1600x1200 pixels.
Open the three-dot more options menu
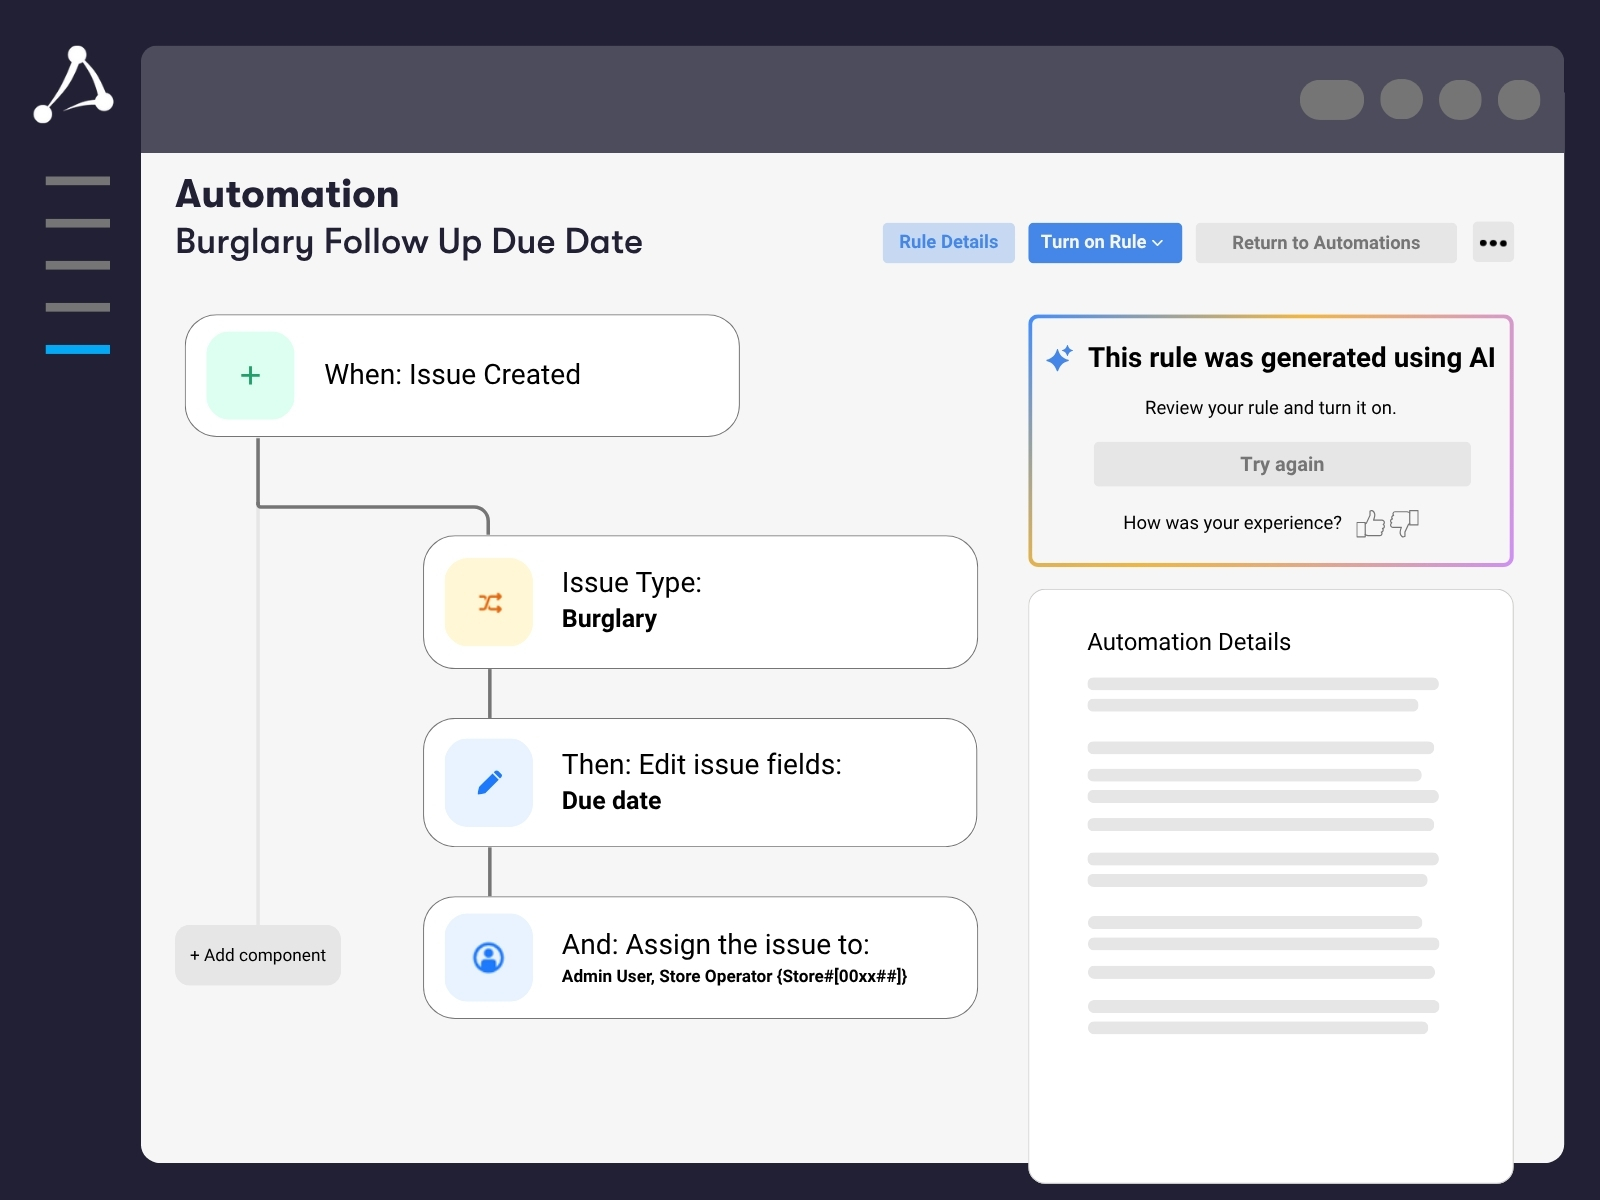click(1492, 243)
